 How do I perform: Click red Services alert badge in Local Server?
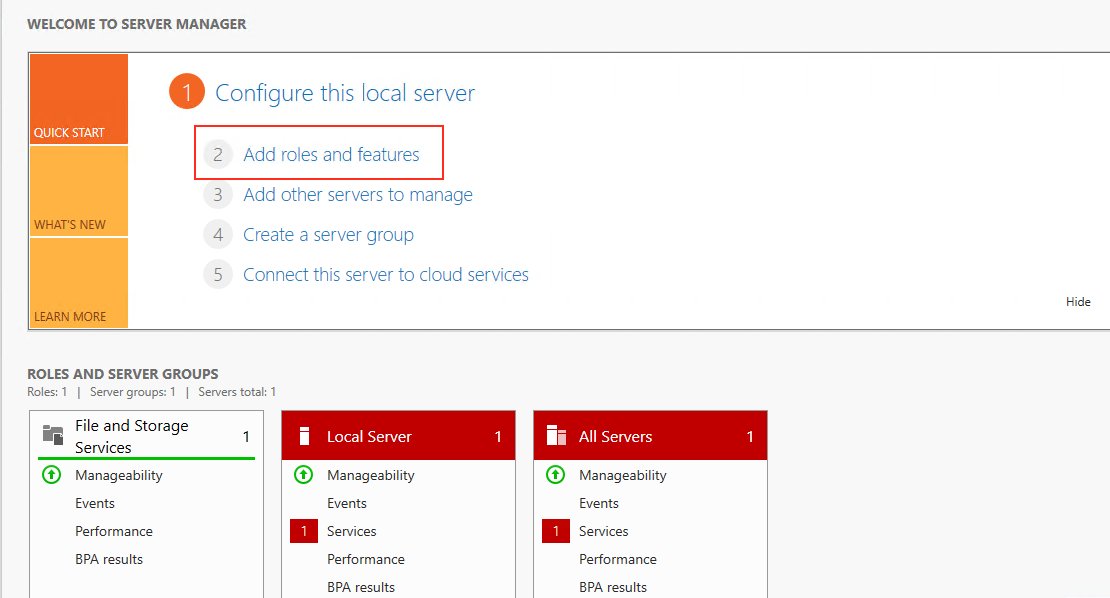click(x=304, y=531)
